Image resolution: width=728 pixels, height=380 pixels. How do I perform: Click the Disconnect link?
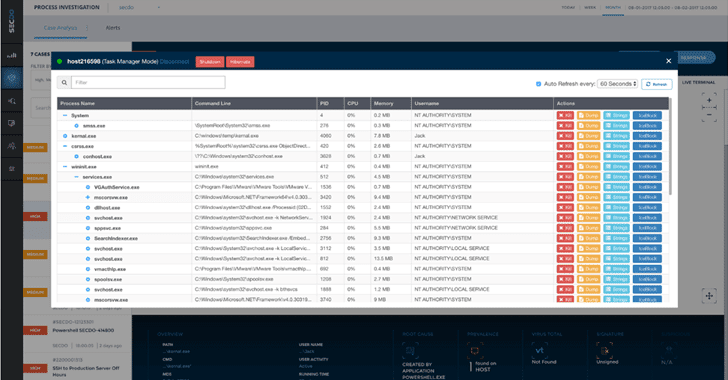(175, 62)
